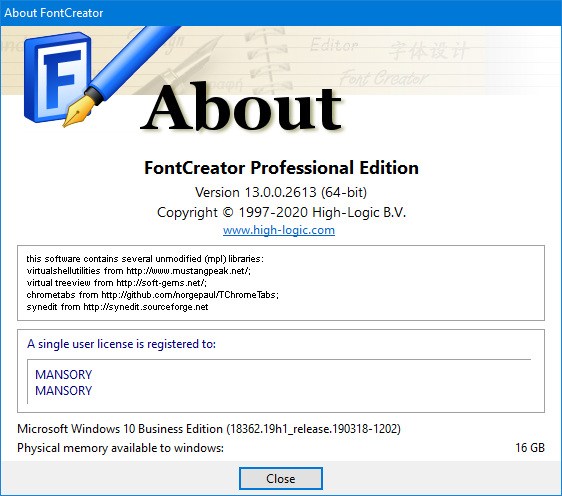Click the first MANSORY licensee line
562x496 pixels.
coord(63,375)
